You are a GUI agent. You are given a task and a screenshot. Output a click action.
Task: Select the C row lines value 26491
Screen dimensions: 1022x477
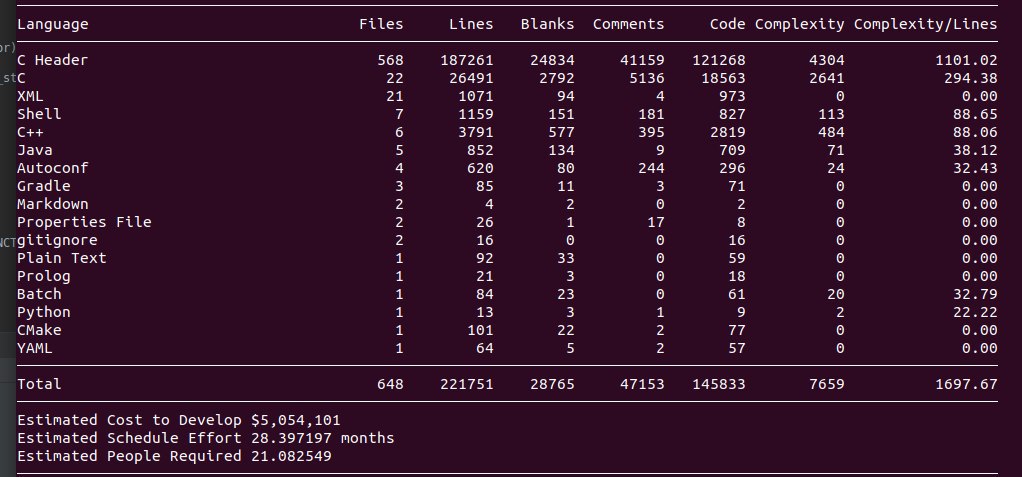coord(471,78)
